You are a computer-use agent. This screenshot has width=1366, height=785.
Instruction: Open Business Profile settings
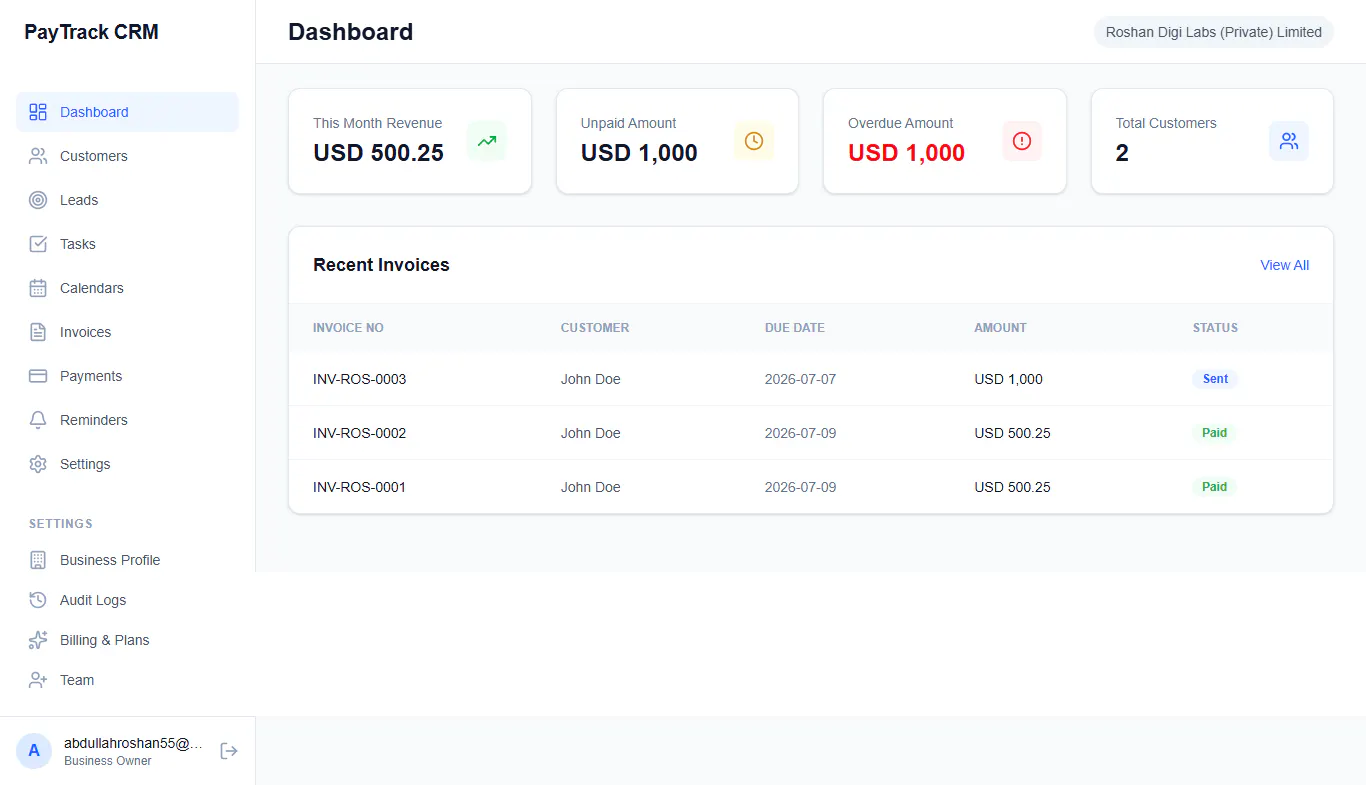point(127,560)
